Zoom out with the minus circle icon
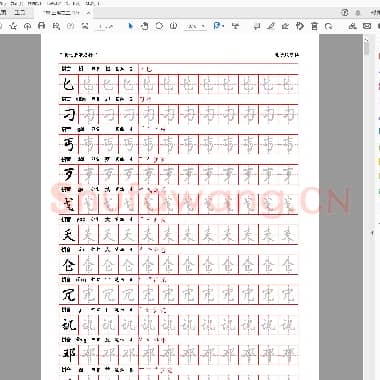This screenshot has height=380, width=380. tap(159, 26)
